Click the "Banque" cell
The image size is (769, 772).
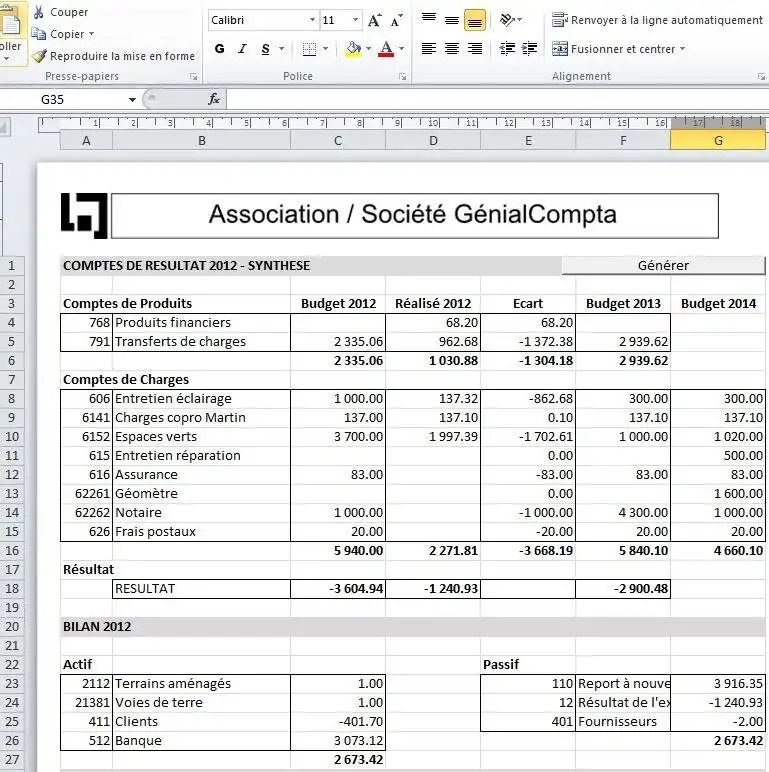click(201, 741)
